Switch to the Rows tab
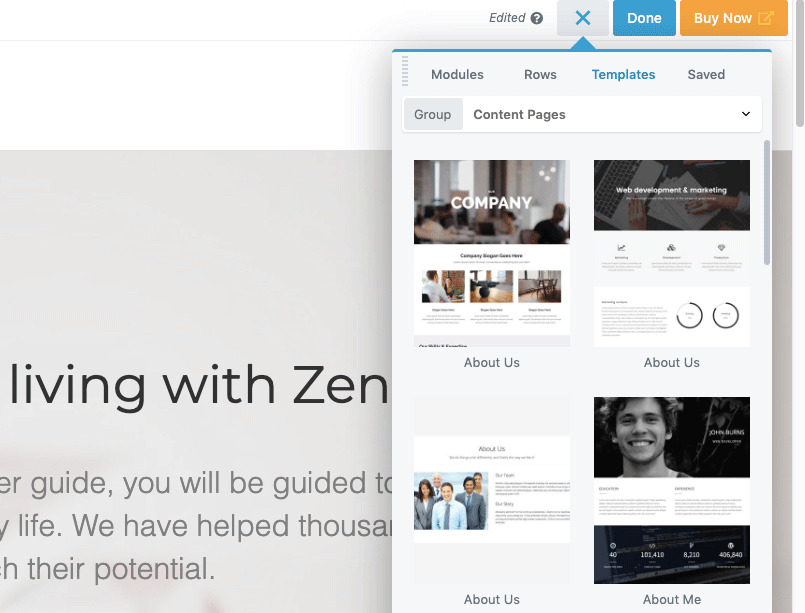The height and width of the screenshot is (613, 805). tap(540, 74)
